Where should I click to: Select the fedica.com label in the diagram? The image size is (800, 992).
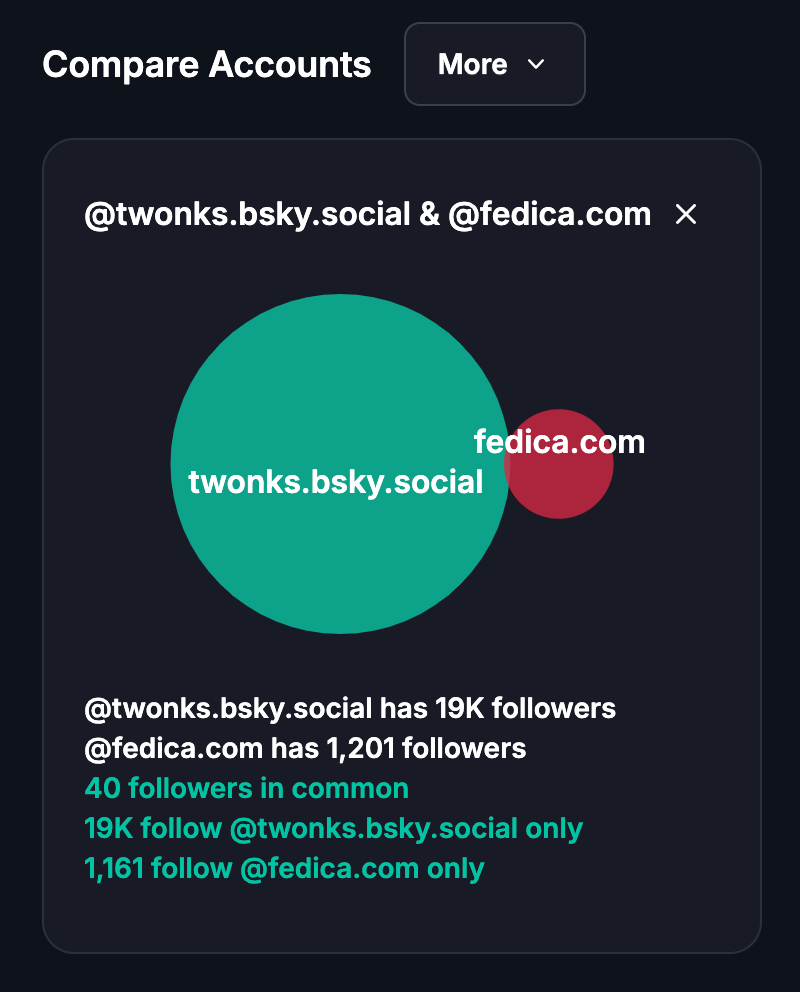(561, 441)
